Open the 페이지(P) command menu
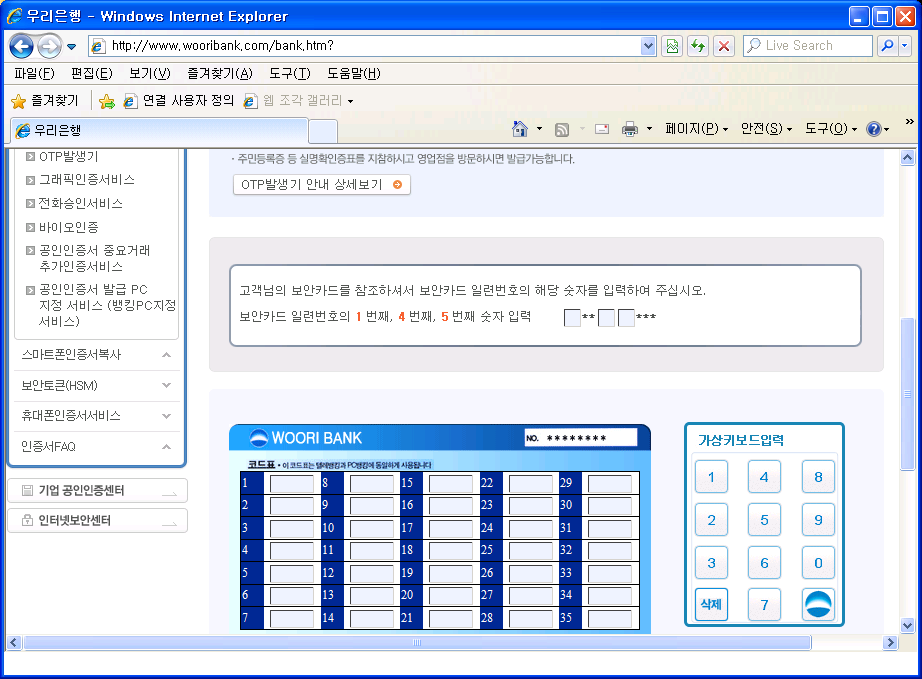 coord(696,129)
